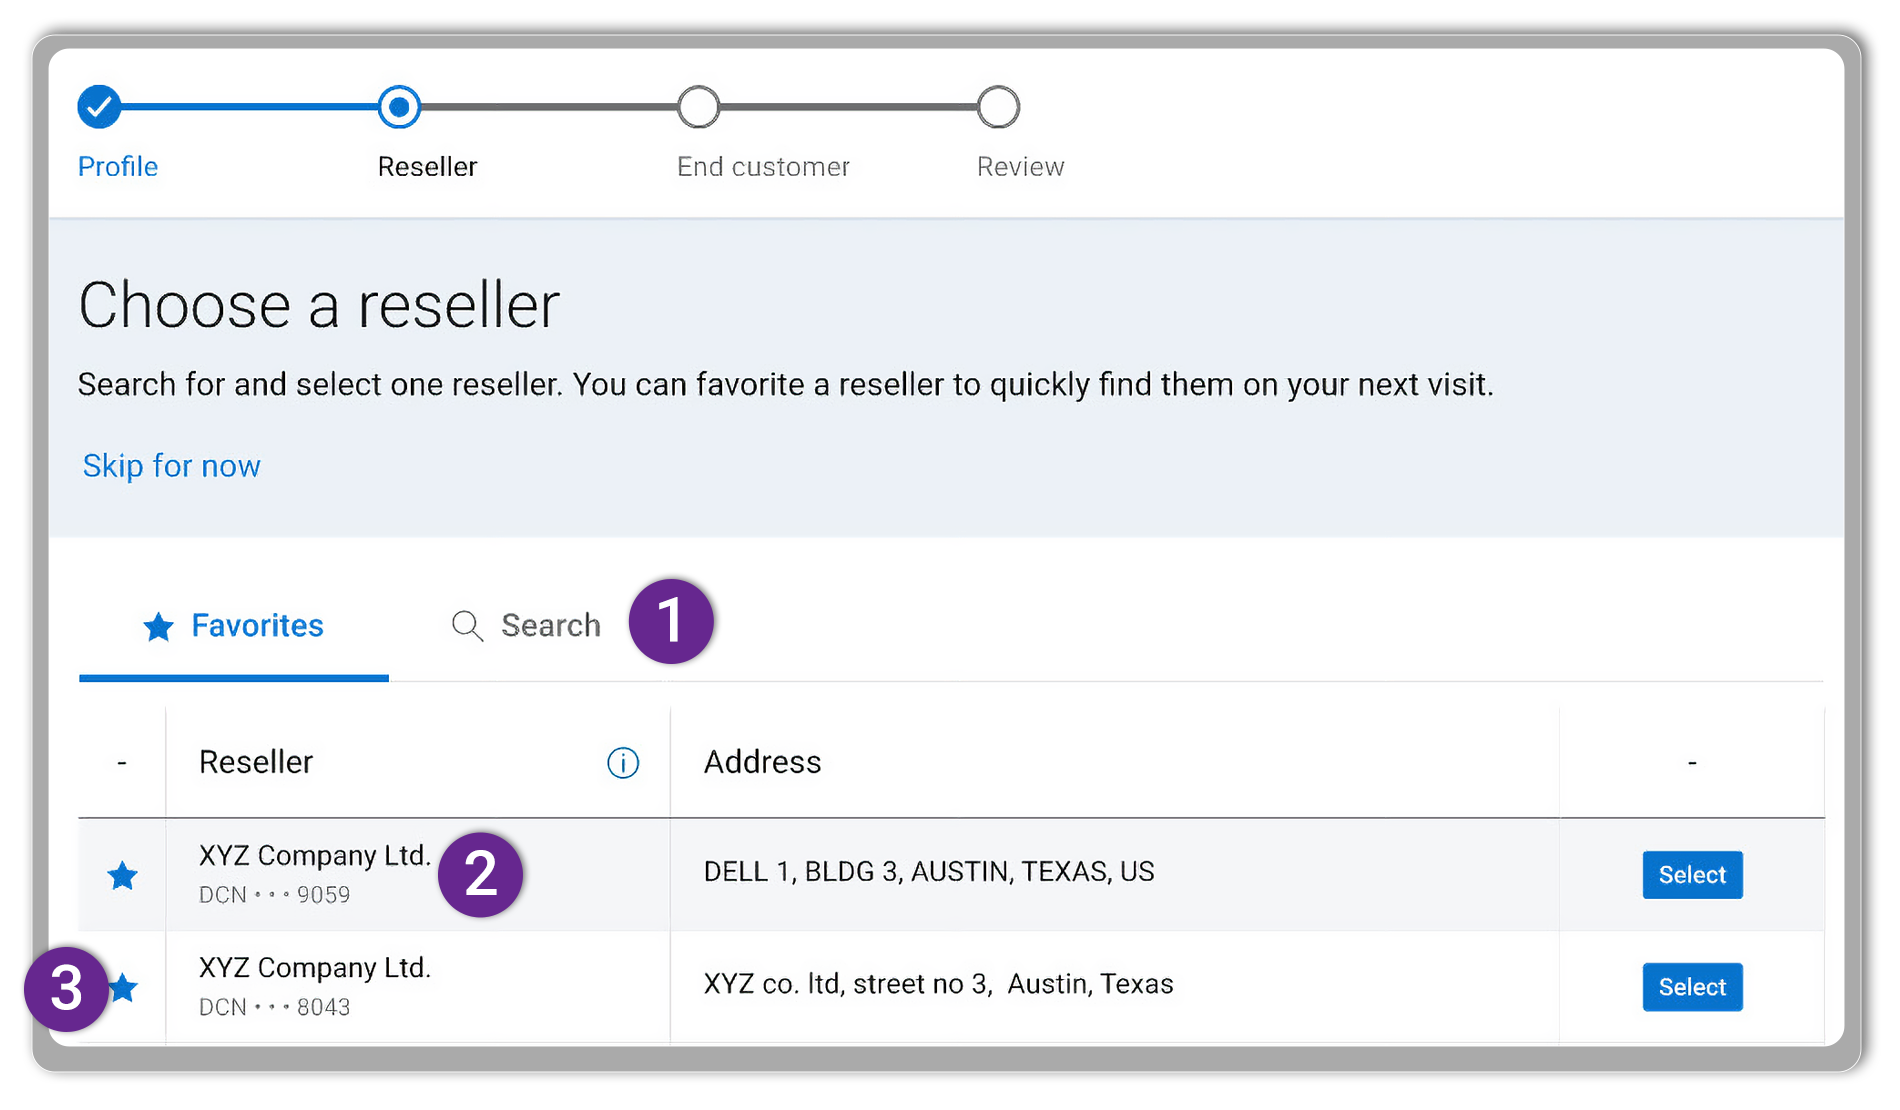
Task: Click the magnifying glass search icon
Action: click(x=467, y=626)
